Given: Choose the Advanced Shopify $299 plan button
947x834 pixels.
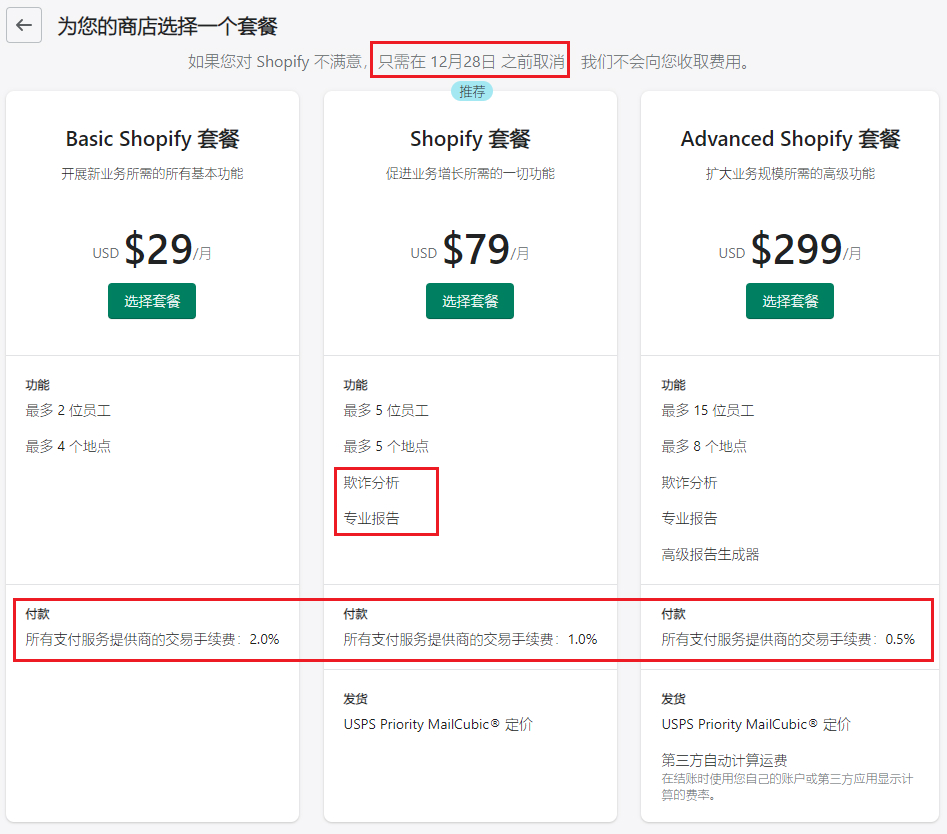Looking at the screenshot, I should click(790, 301).
